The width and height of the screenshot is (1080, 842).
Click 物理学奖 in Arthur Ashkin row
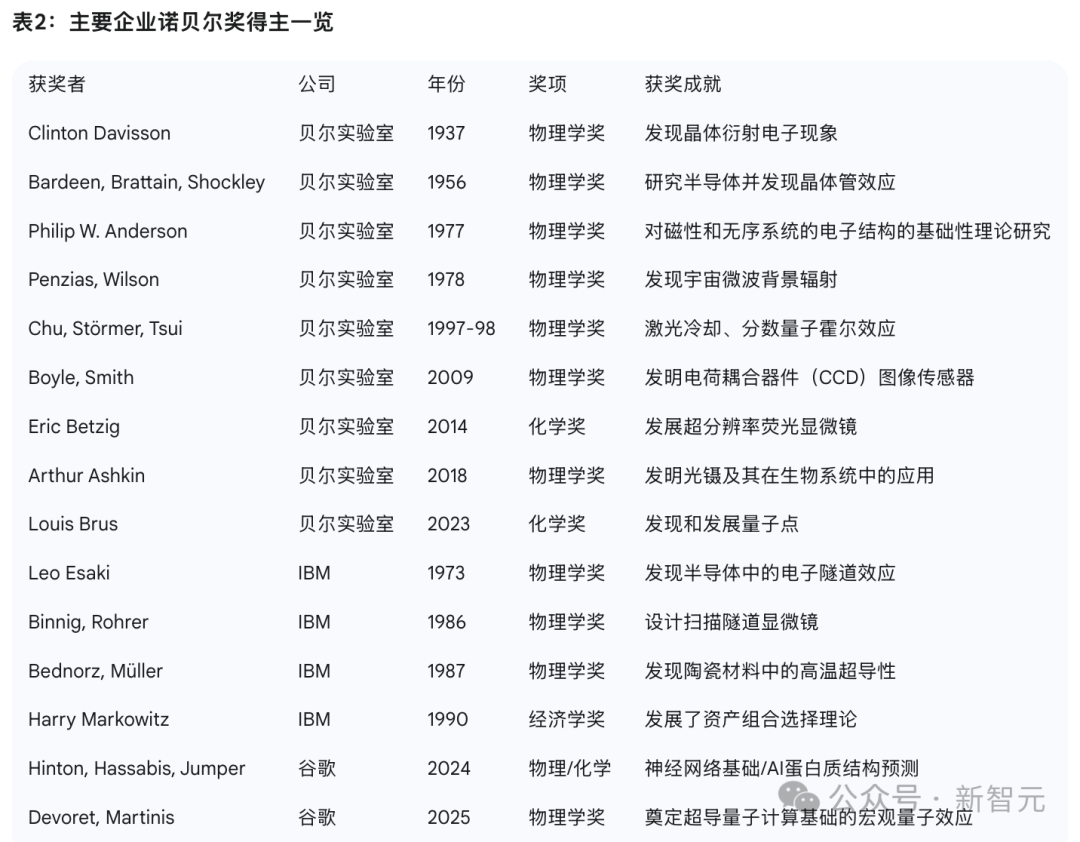(566, 475)
